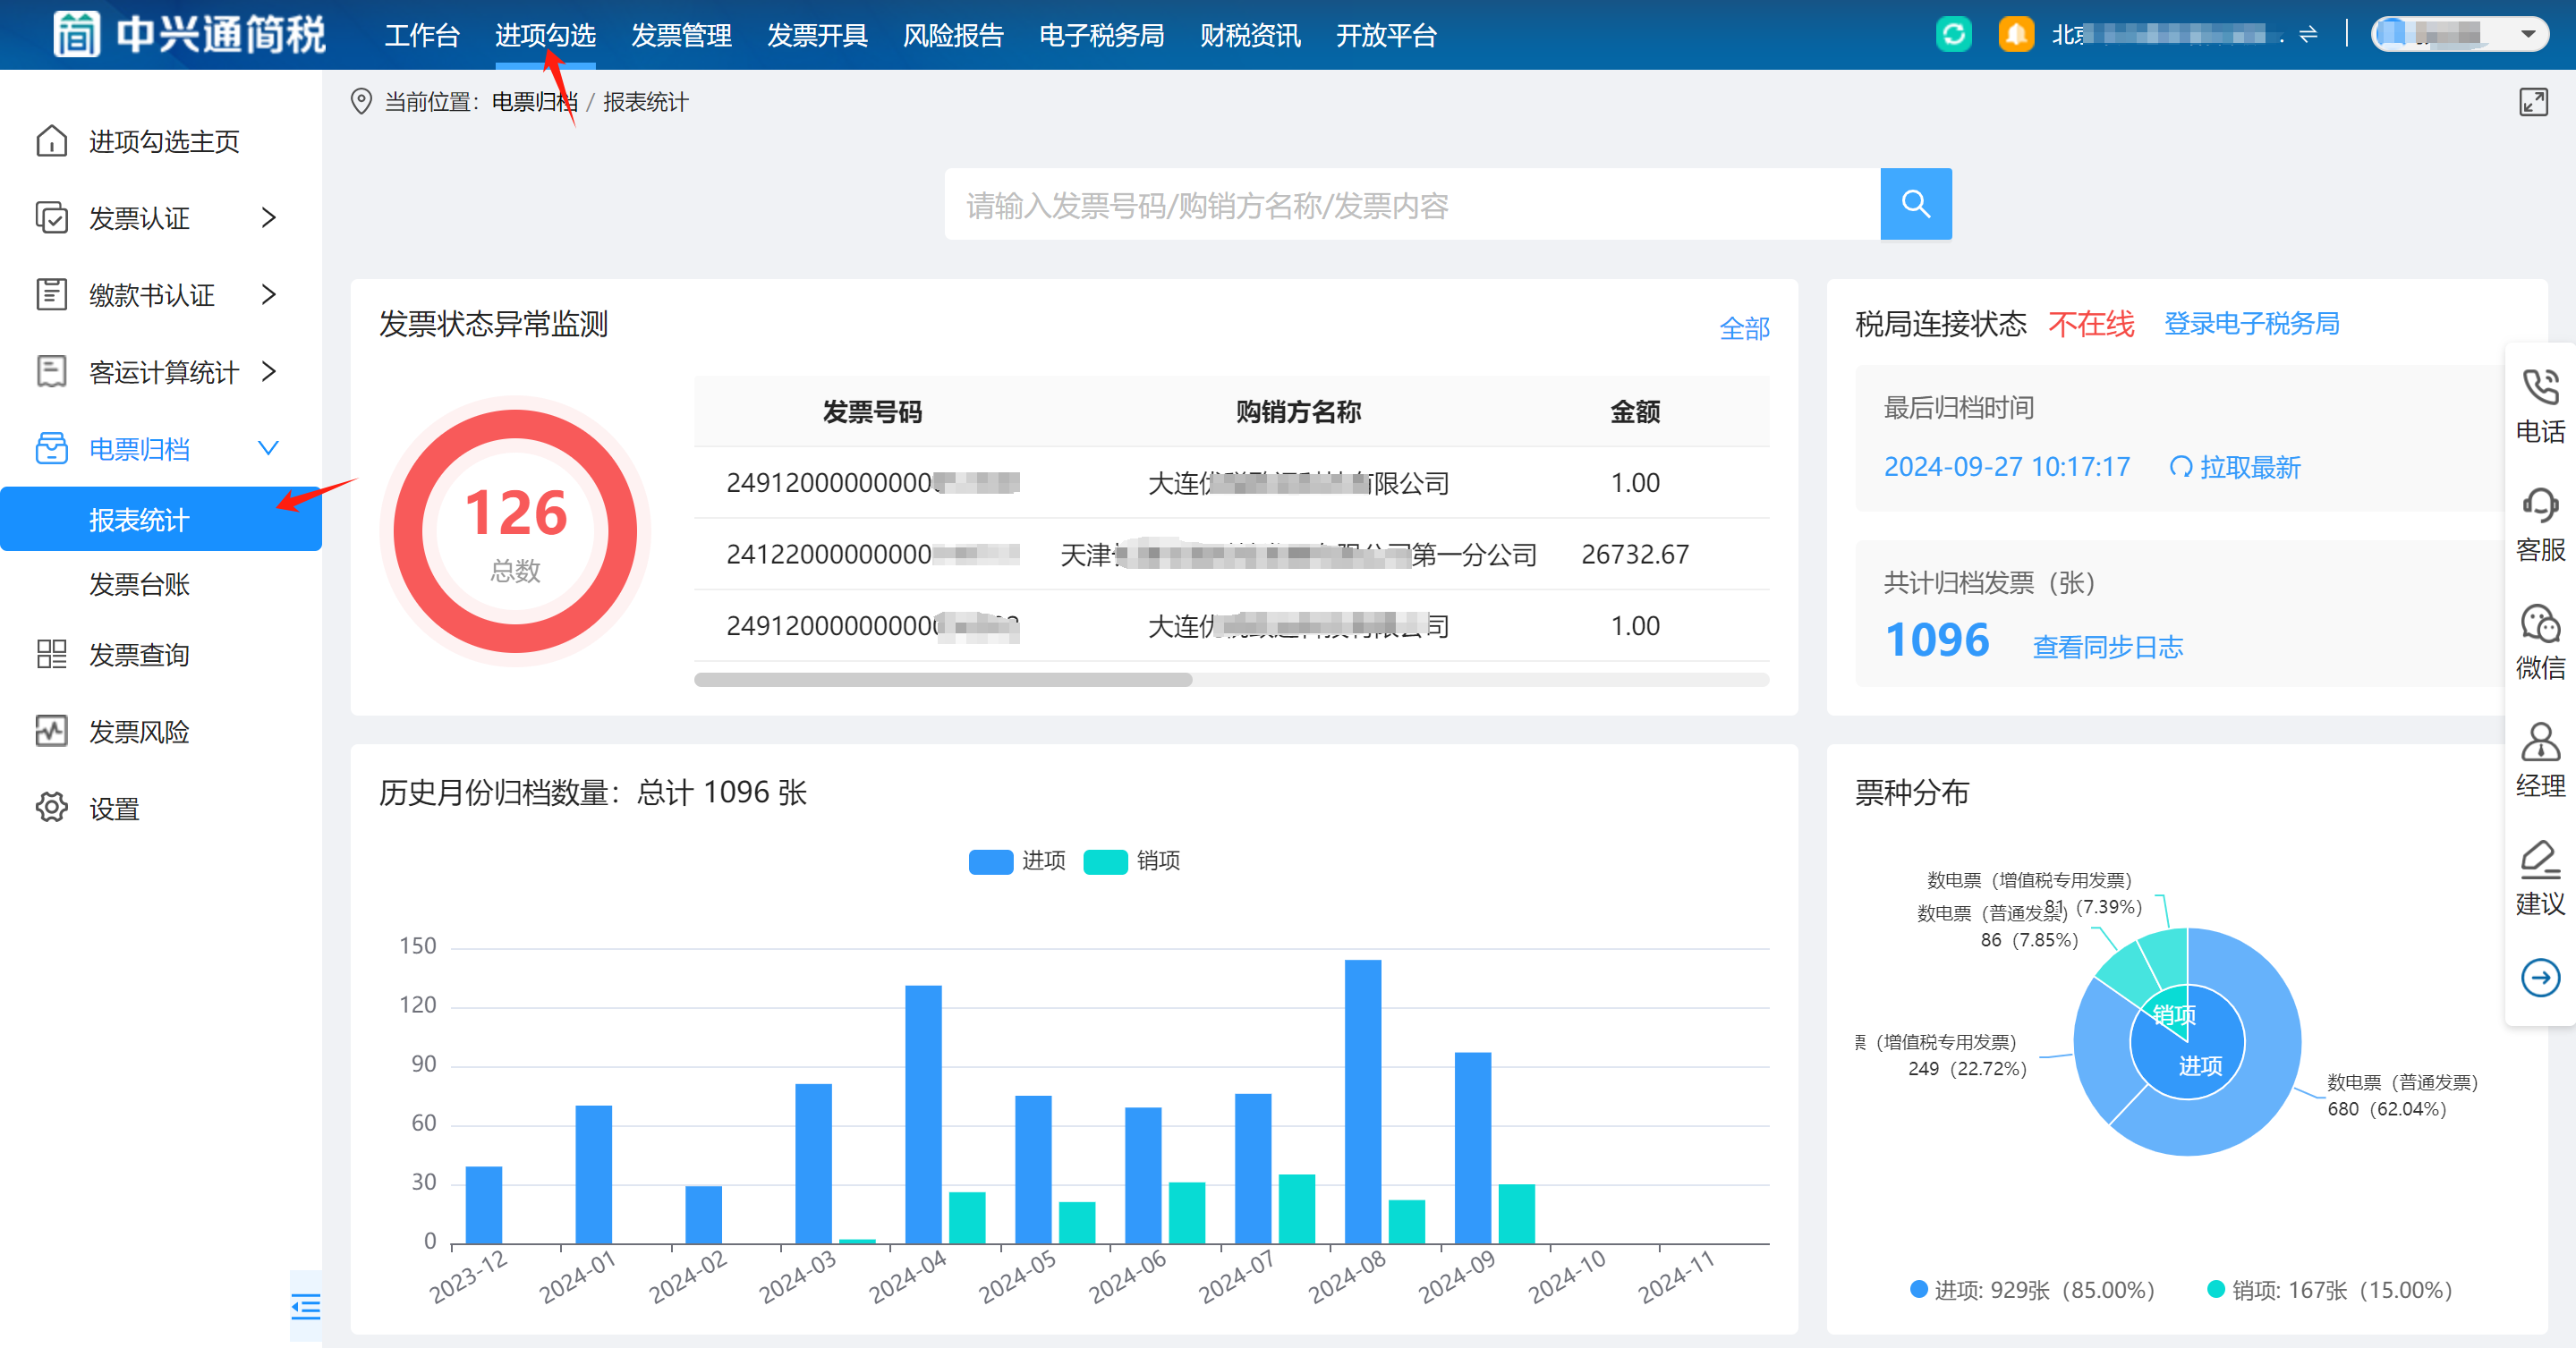Click the 26732.67 amount cell
The width and height of the screenshot is (2576, 1348).
(1634, 554)
